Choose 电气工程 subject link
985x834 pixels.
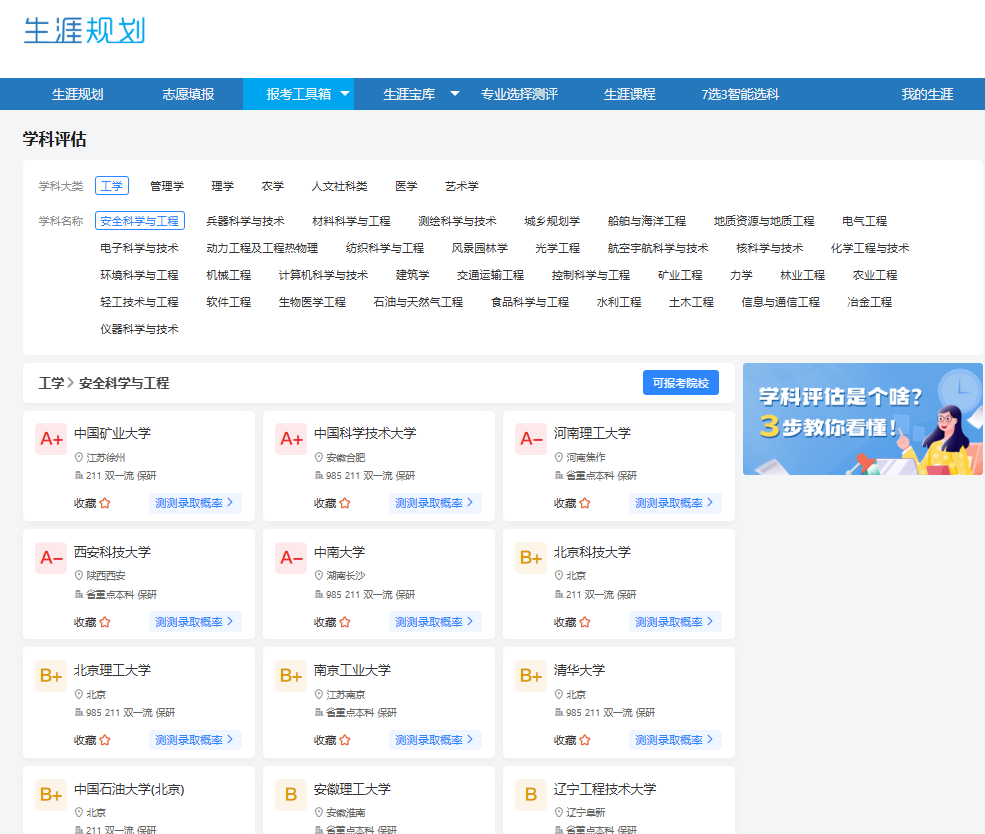tap(864, 221)
